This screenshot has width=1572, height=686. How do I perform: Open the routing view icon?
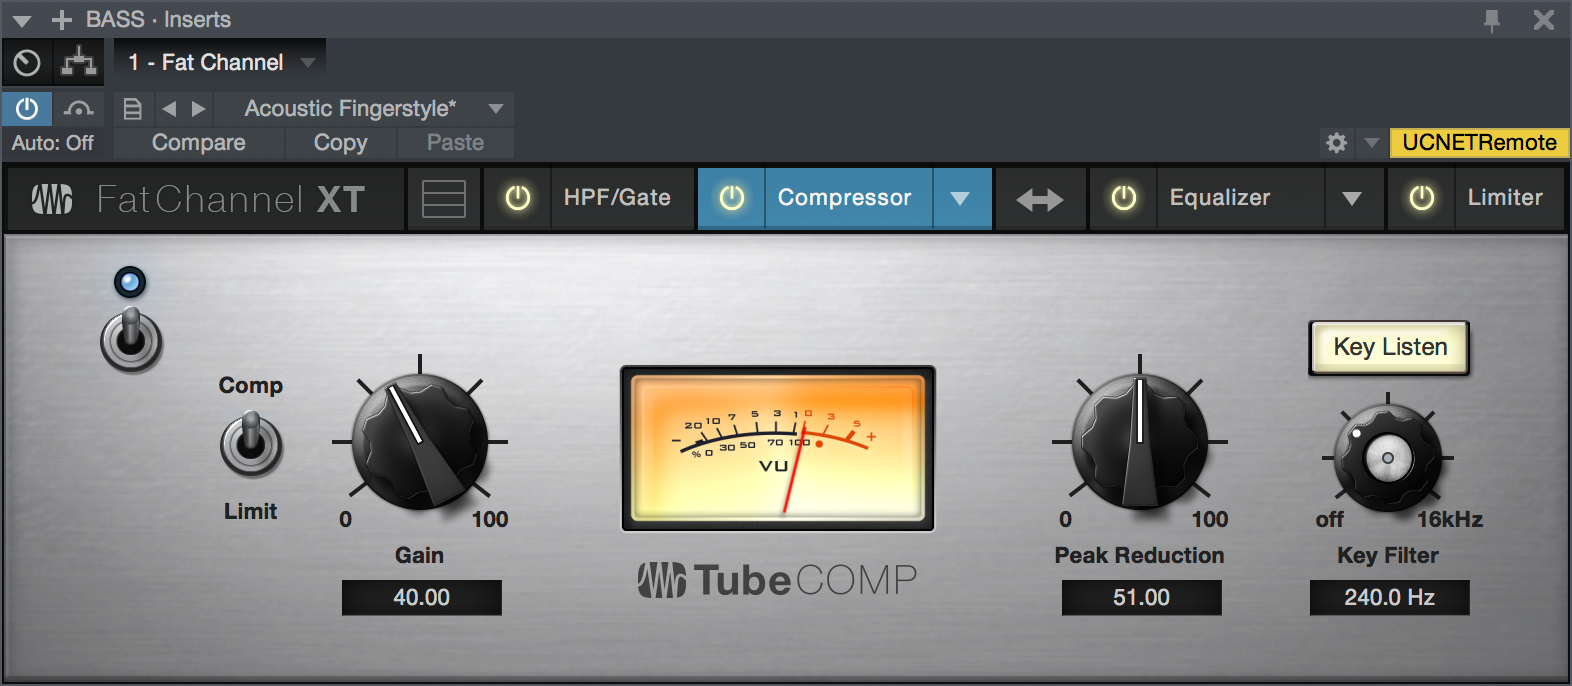(x=78, y=63)
